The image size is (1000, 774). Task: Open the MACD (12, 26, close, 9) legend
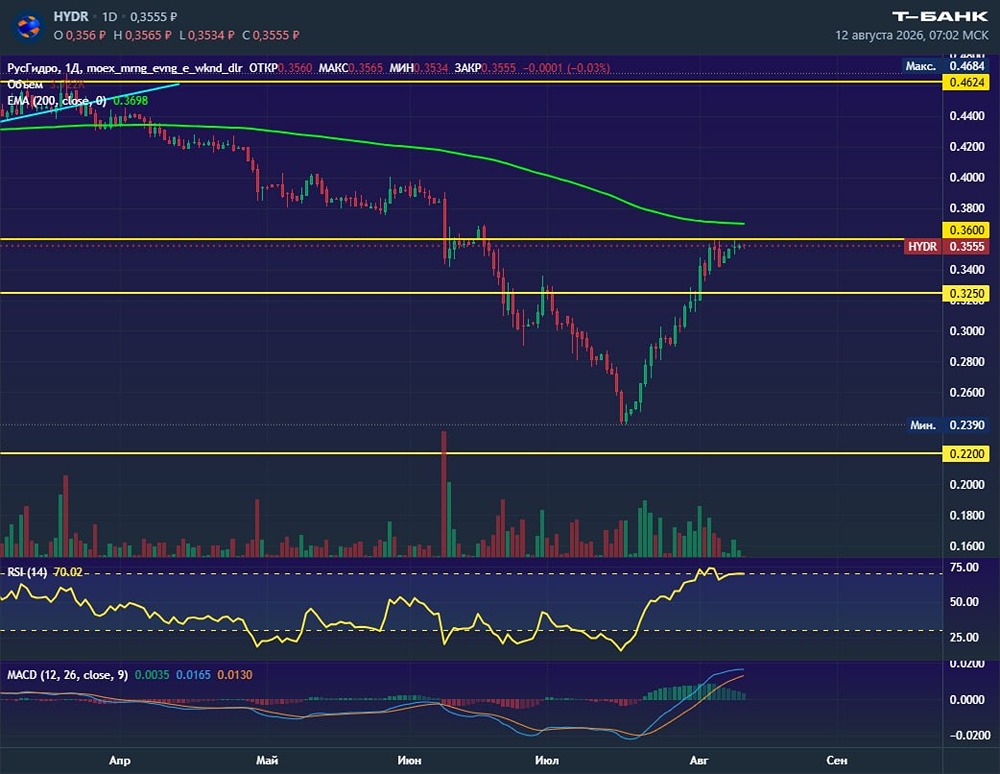click(x=68, y=675)
